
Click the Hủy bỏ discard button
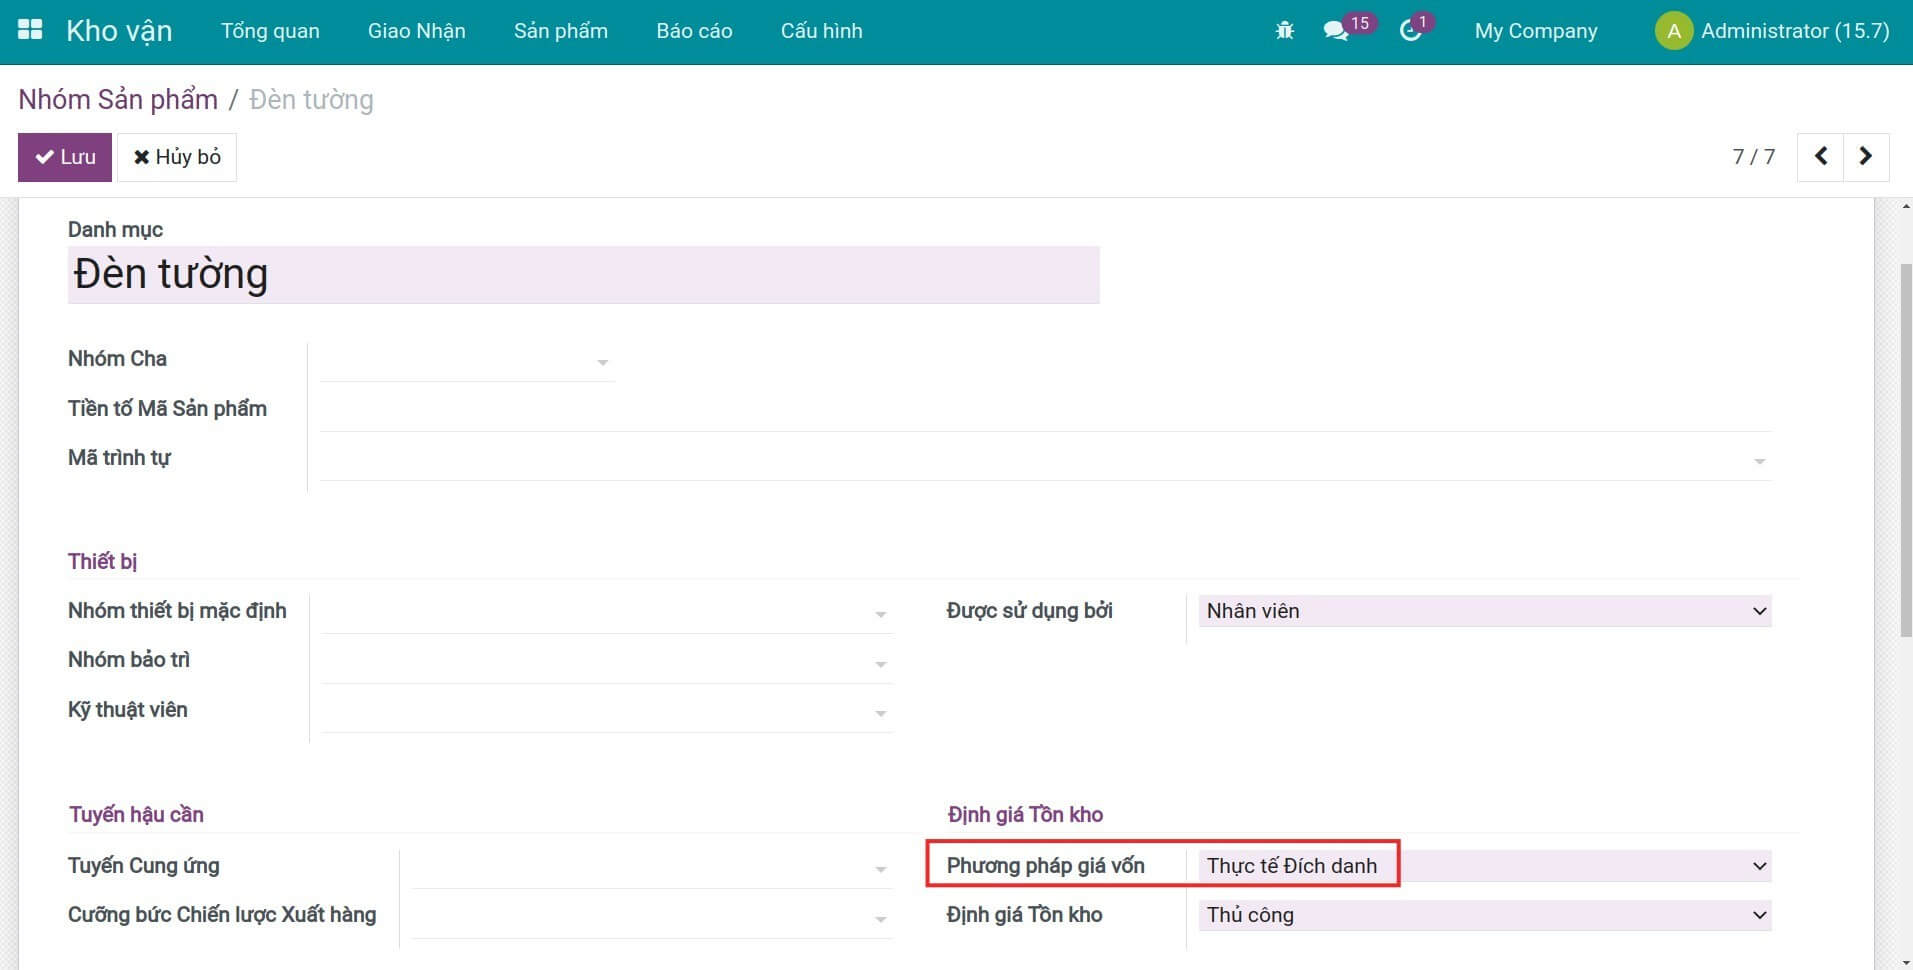point(177,157)
